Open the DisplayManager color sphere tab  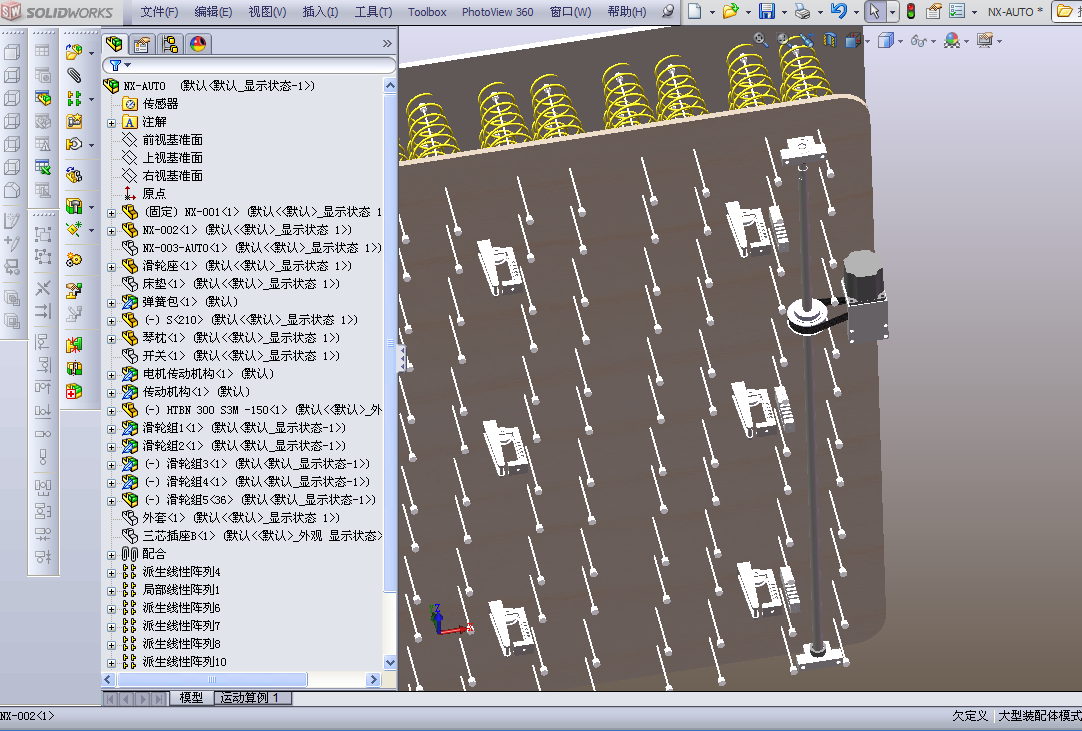pos(198,44)
